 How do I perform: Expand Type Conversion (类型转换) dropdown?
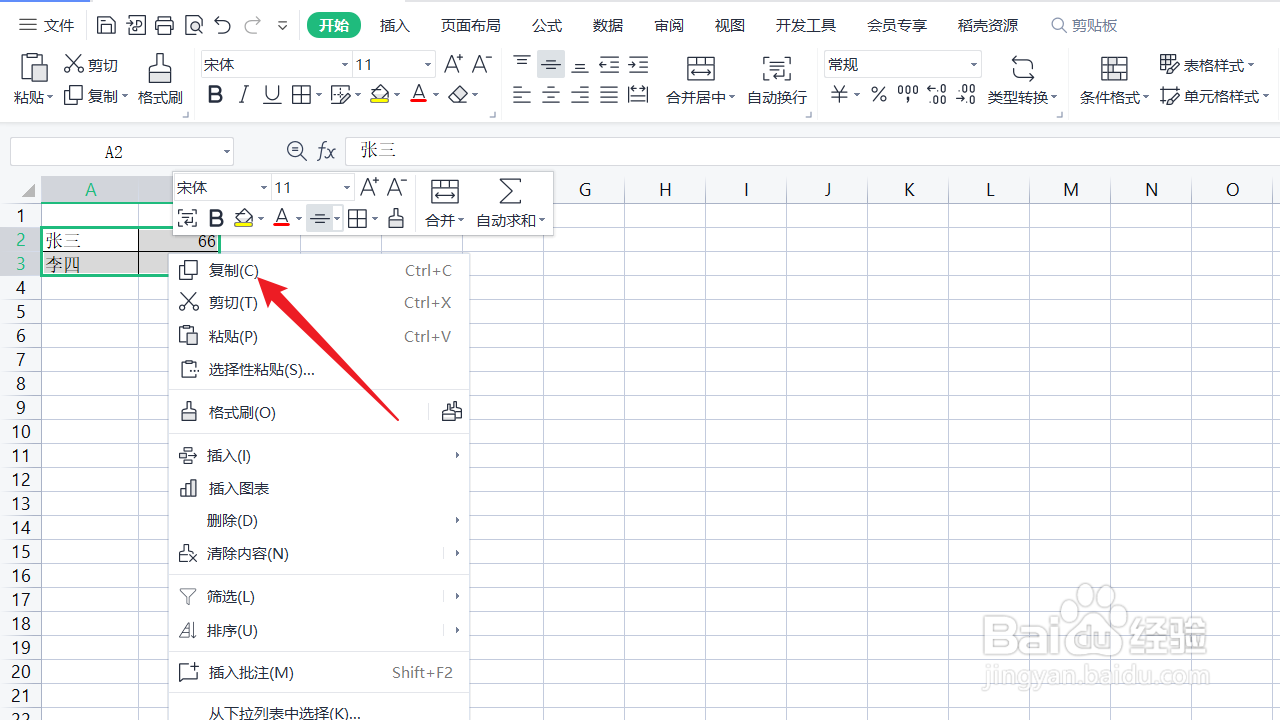[1054, 98]
